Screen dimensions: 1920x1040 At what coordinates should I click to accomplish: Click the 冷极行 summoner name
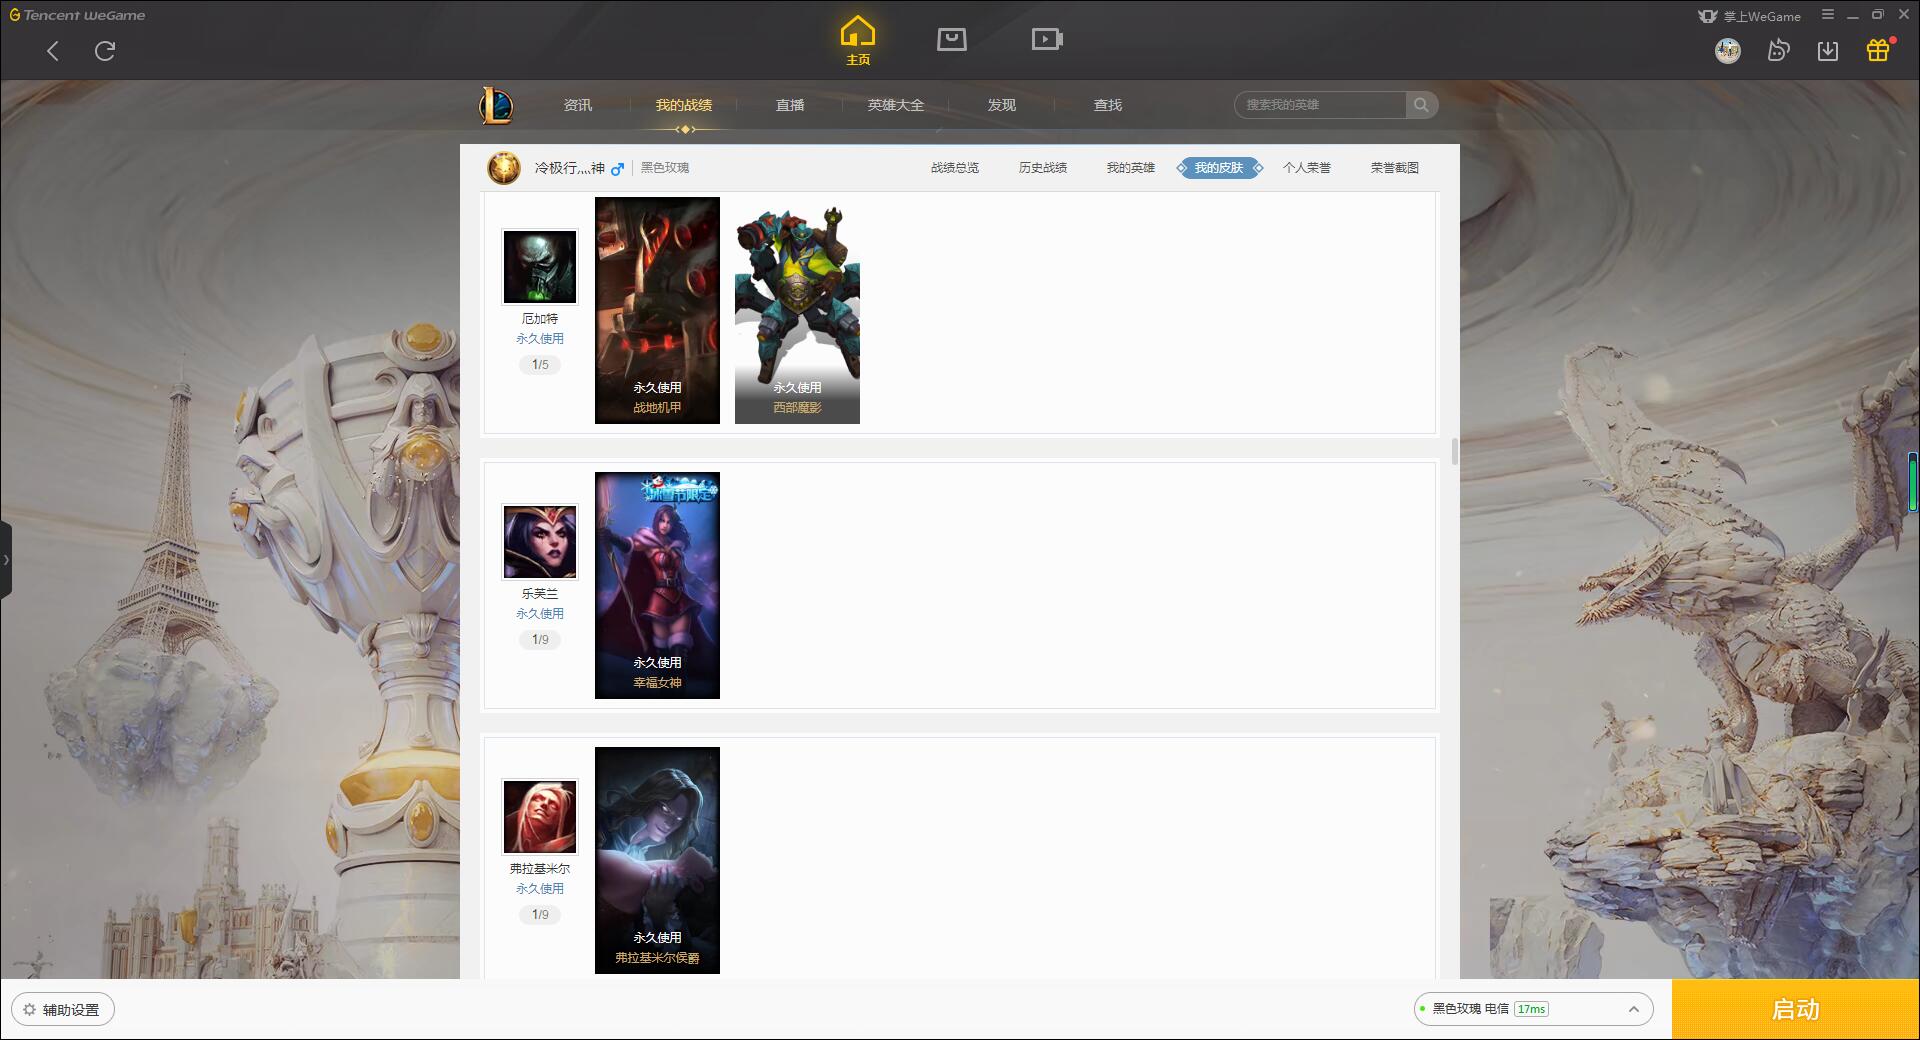[x=570, y=168]
